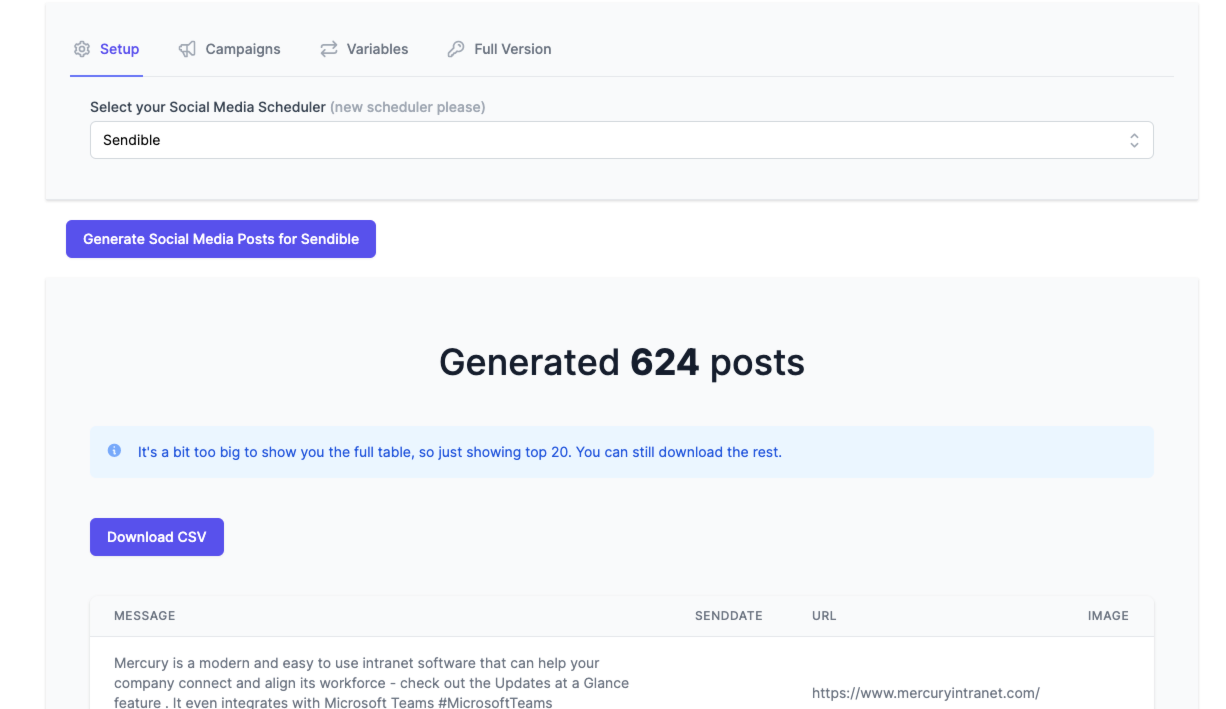Click the swap arrows icon beside Variables
The image size is (1226, 709).
329,49
